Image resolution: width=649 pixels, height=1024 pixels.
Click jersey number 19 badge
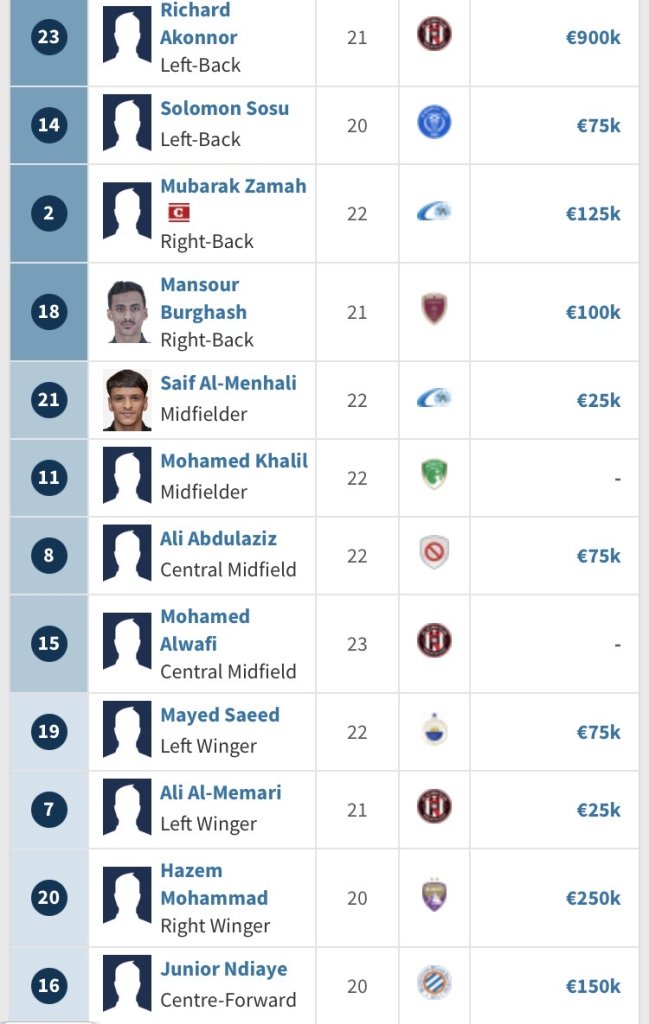pos(48,731)
